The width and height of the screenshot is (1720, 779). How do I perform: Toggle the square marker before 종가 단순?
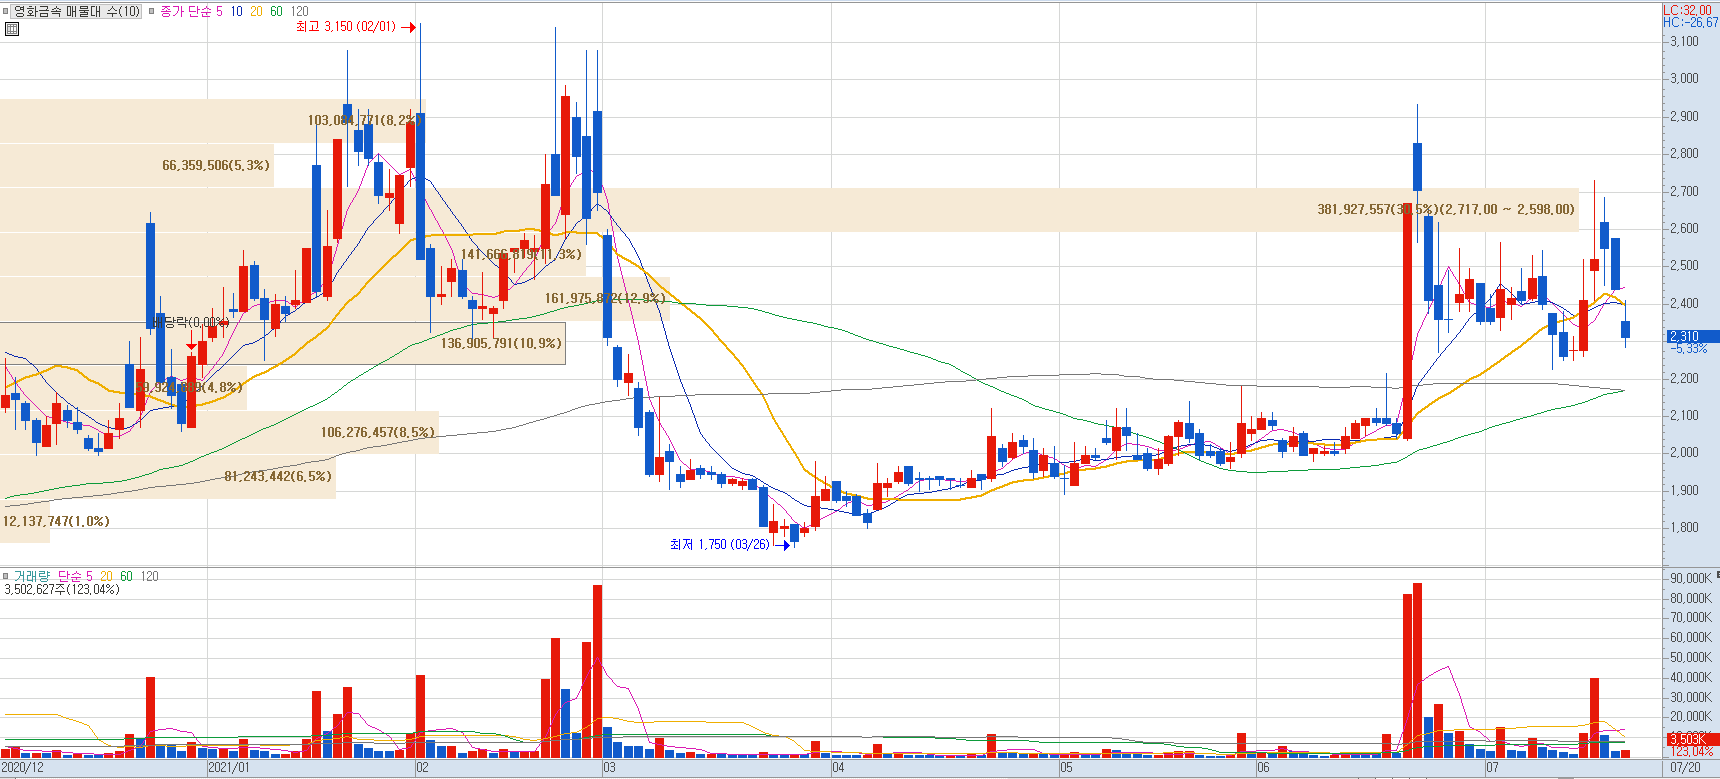[x=152, y=11]
